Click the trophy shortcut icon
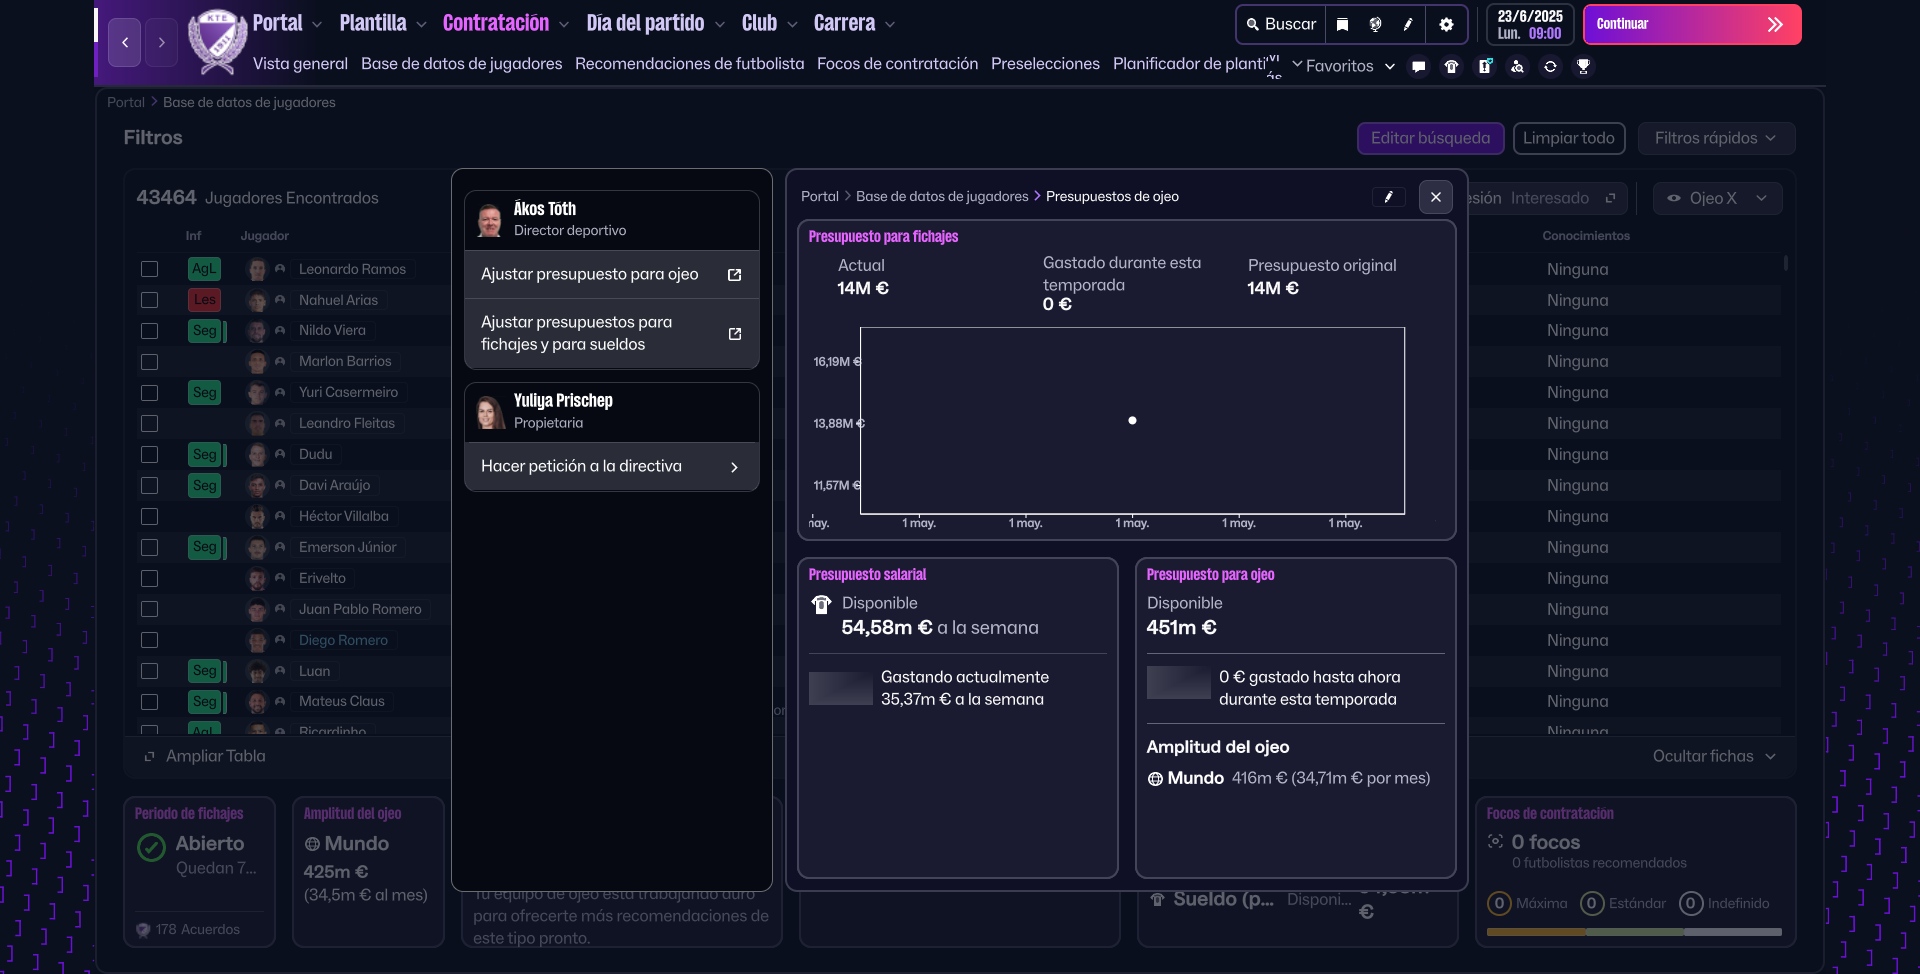 click(x=1583, y=66)
